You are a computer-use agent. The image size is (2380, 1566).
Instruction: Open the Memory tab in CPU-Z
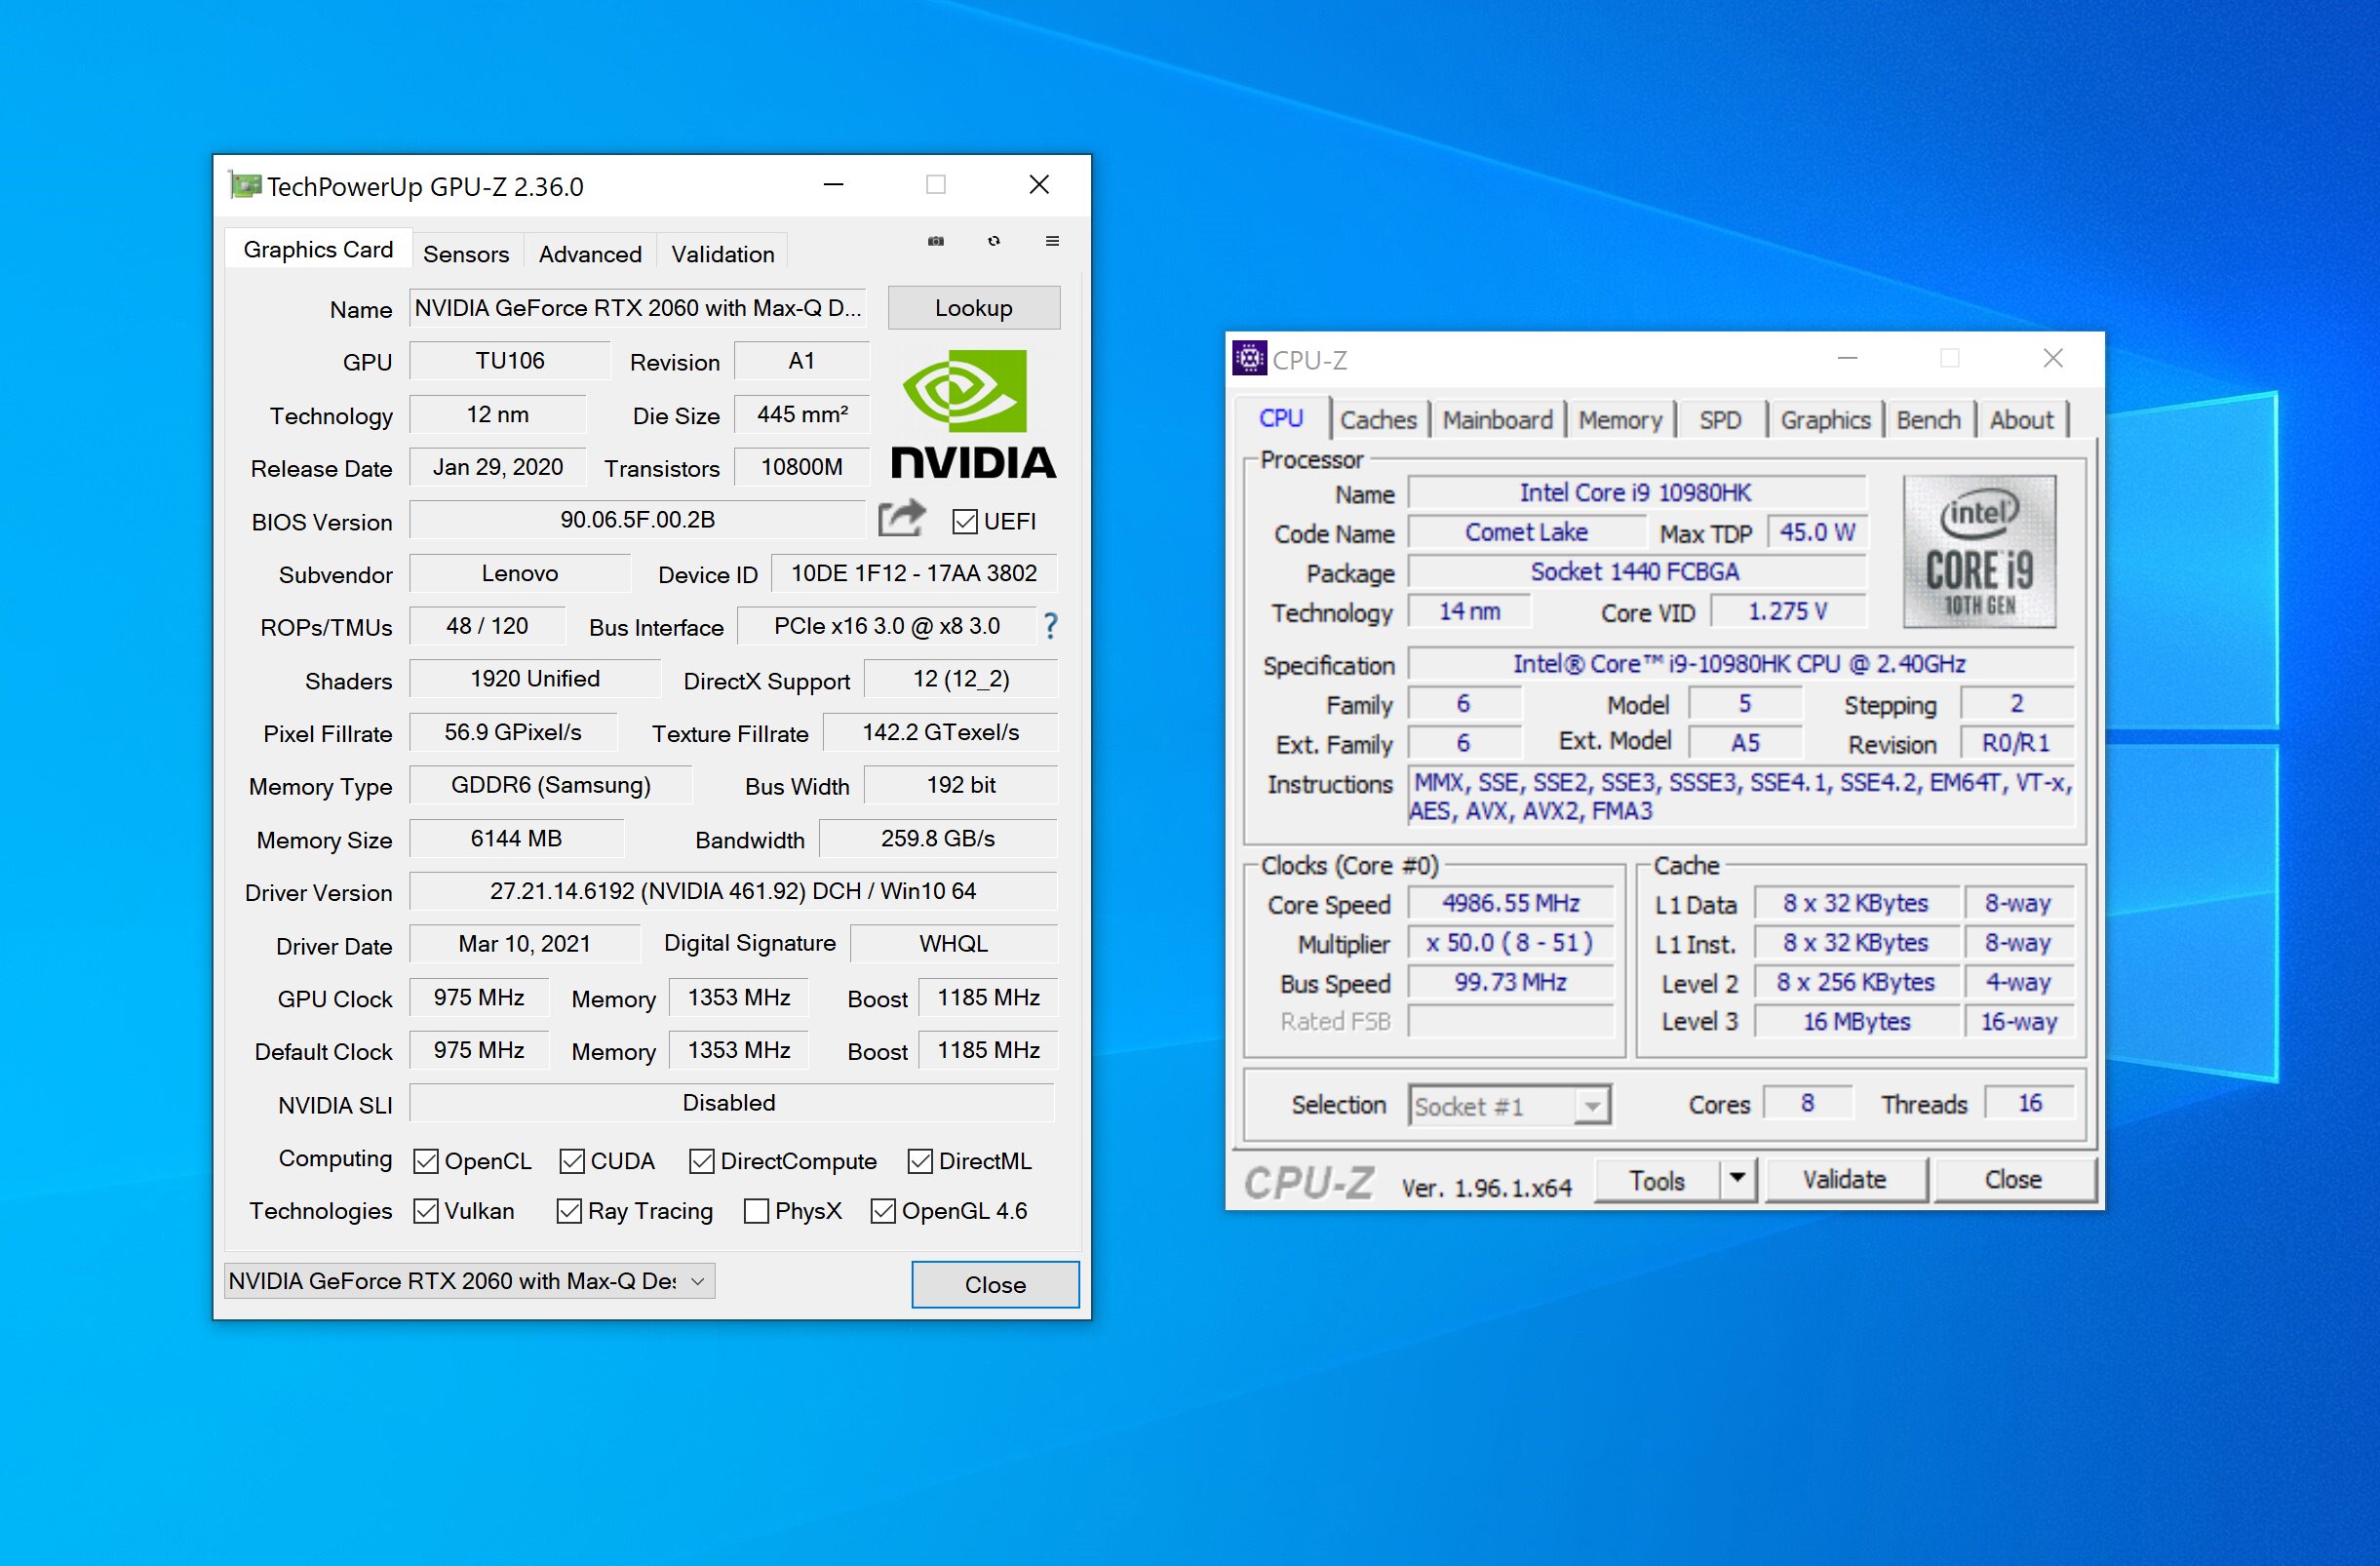coord(1620,420)
